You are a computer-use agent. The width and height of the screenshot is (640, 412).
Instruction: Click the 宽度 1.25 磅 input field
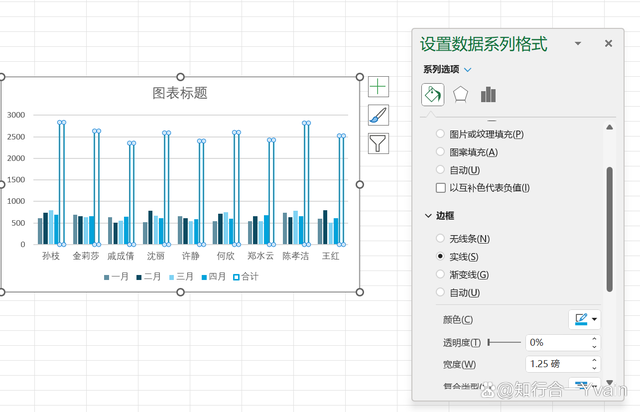pos(557,364)
